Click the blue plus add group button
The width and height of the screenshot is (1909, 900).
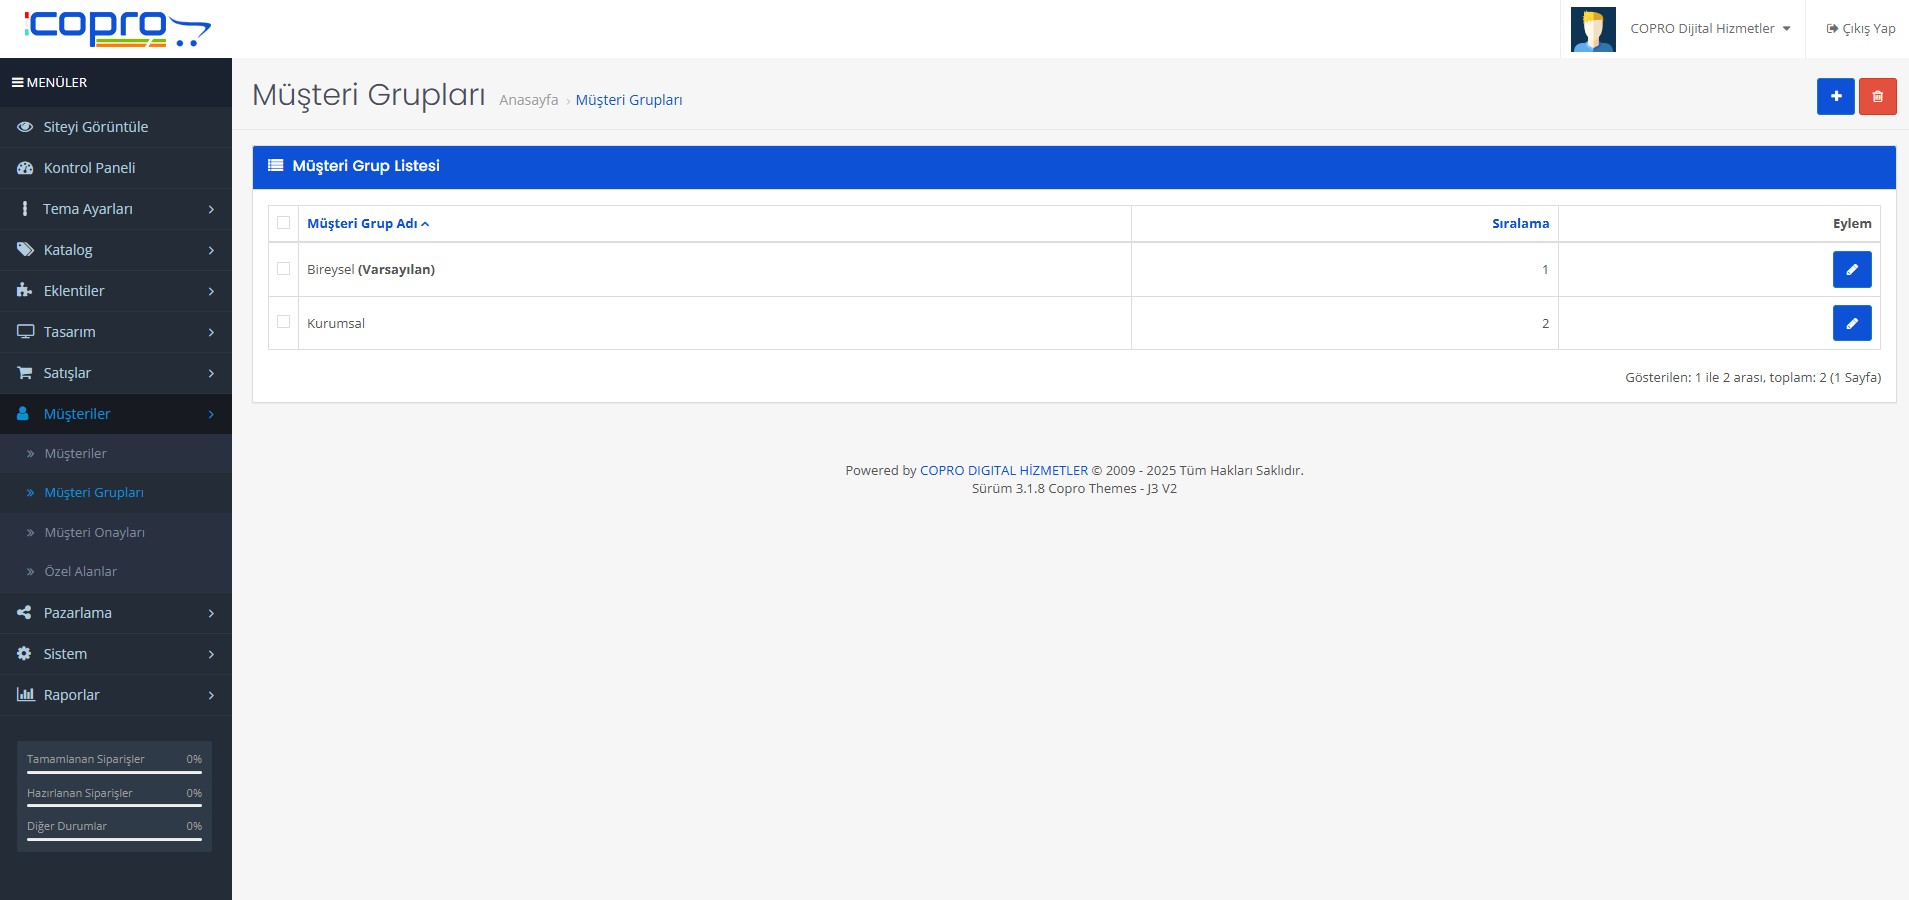pos(1835,97)
